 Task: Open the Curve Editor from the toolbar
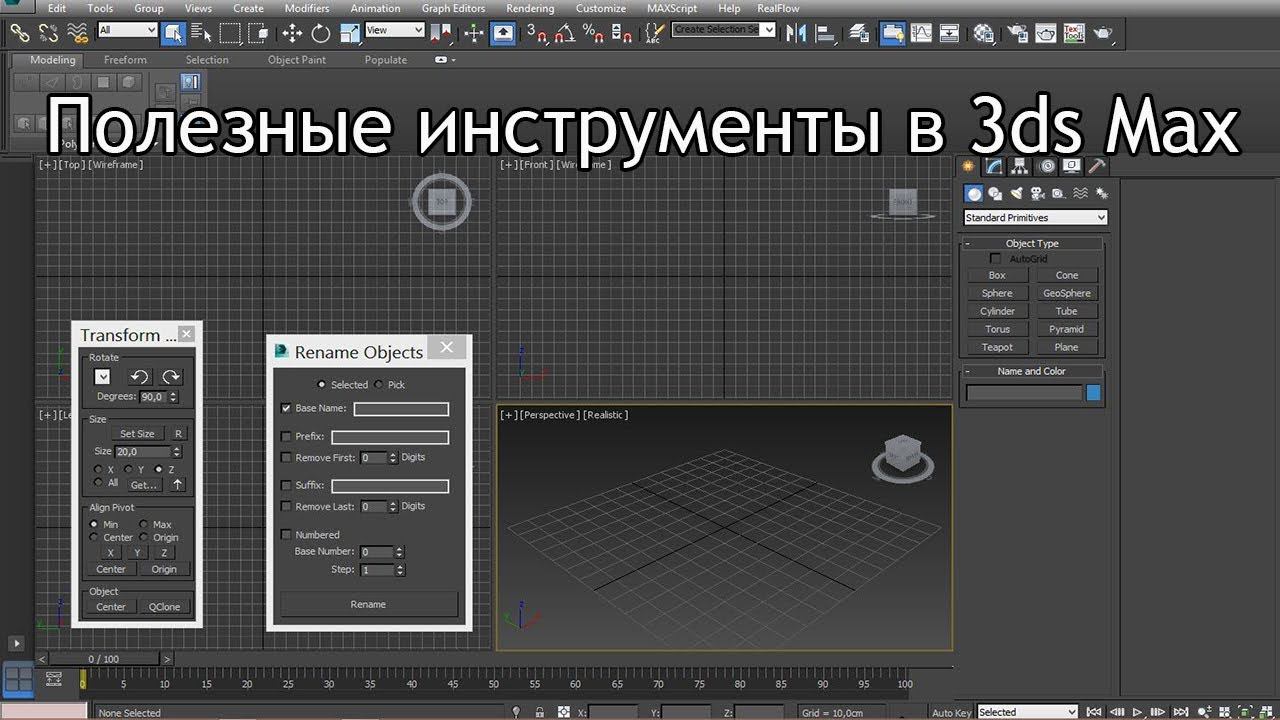coord(921,33)
